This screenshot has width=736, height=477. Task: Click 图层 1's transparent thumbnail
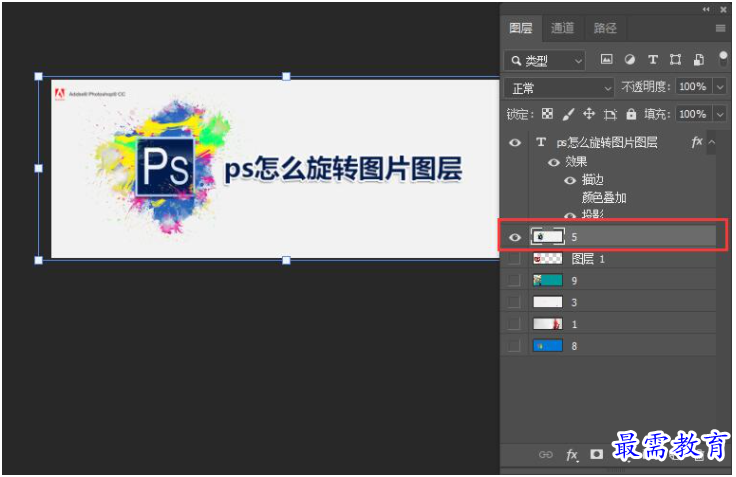(548, 258)
